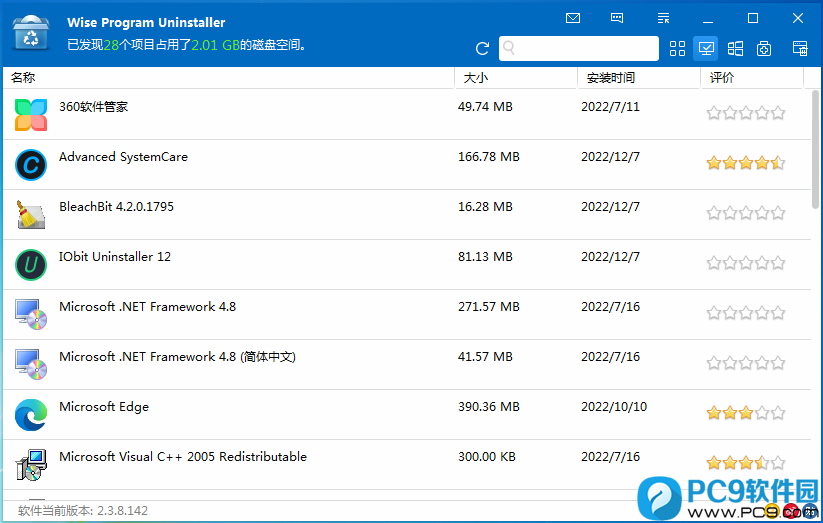Viewport: 823px width, 523px height.
Task: Select IObit Uninstaller 12 row name
Action: pos(115,256)
